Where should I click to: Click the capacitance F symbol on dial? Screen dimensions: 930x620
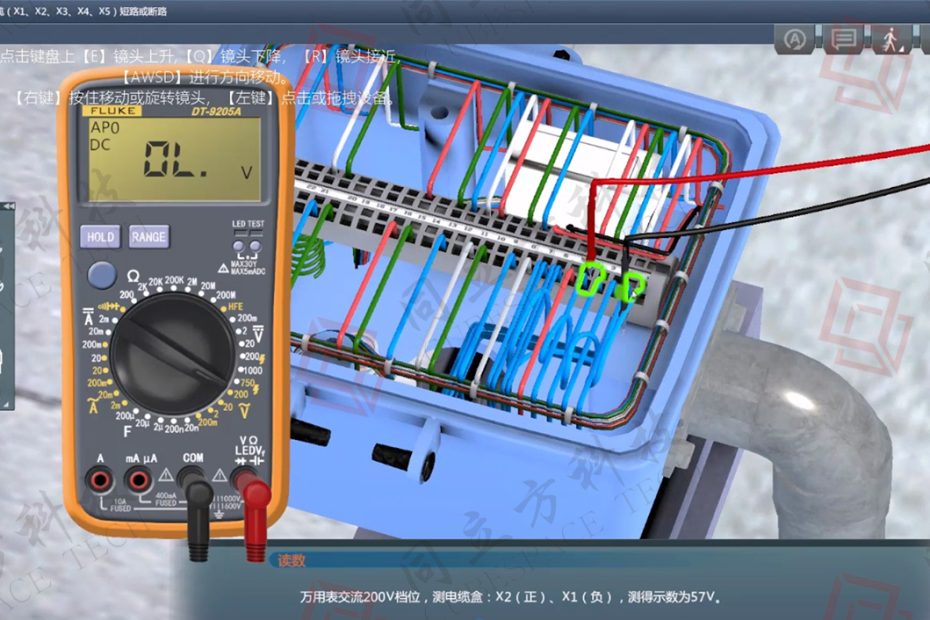click(x=127, y=431)
